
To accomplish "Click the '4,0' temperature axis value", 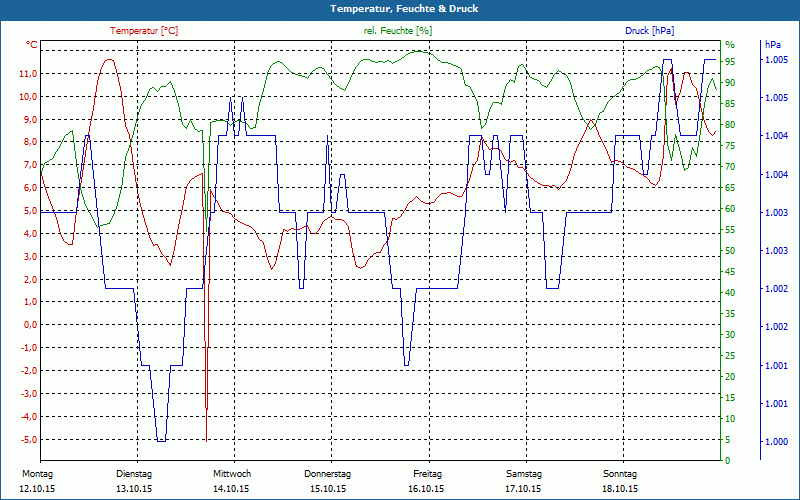I will point(30,234).
